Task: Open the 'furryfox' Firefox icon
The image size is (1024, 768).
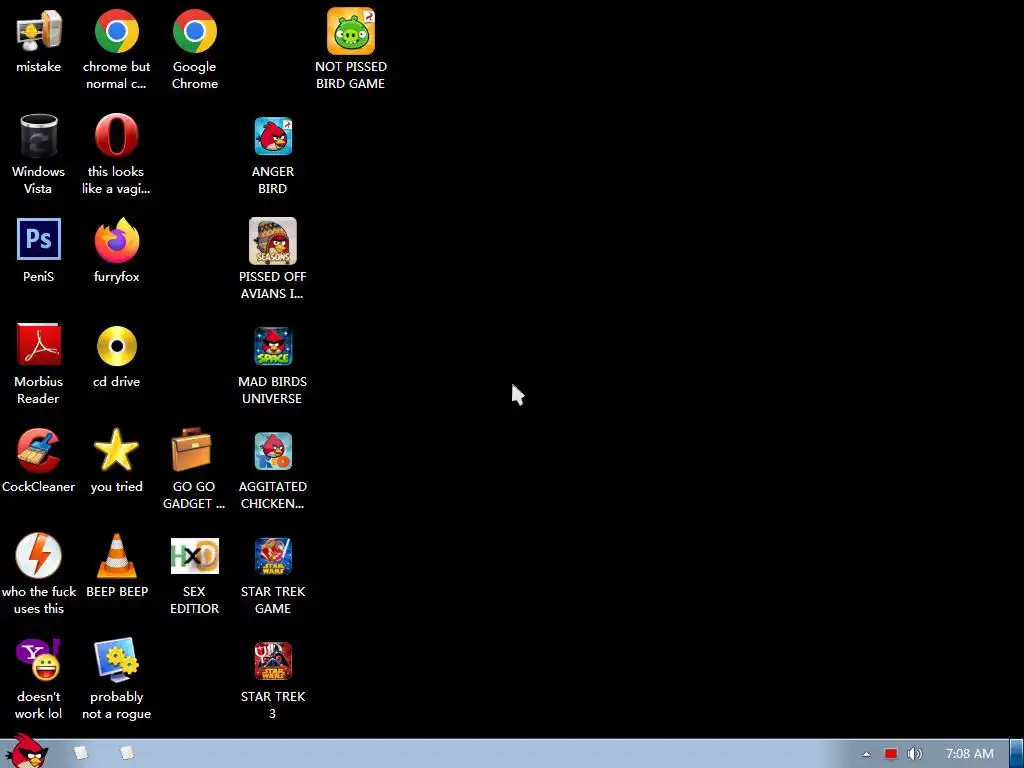Action: click(116, 240)
